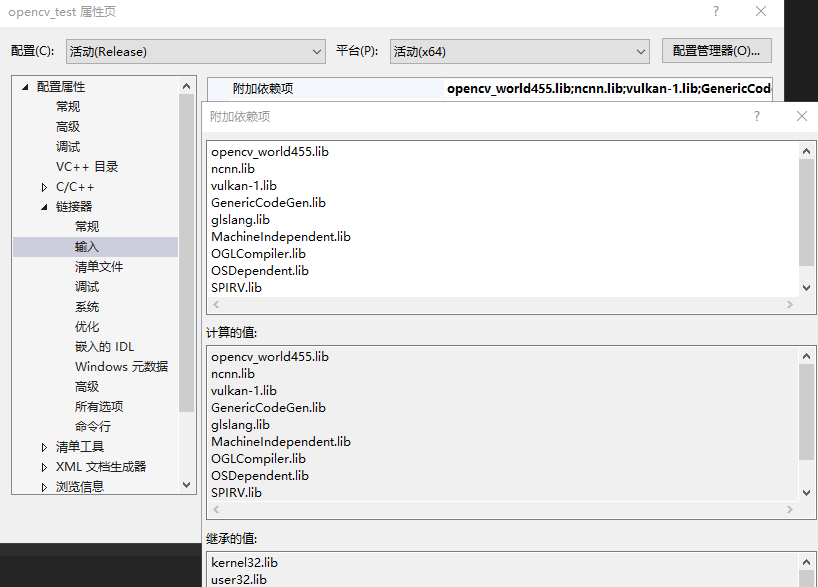Close the 附加依赖项 dialog

[x=802, y=116]
